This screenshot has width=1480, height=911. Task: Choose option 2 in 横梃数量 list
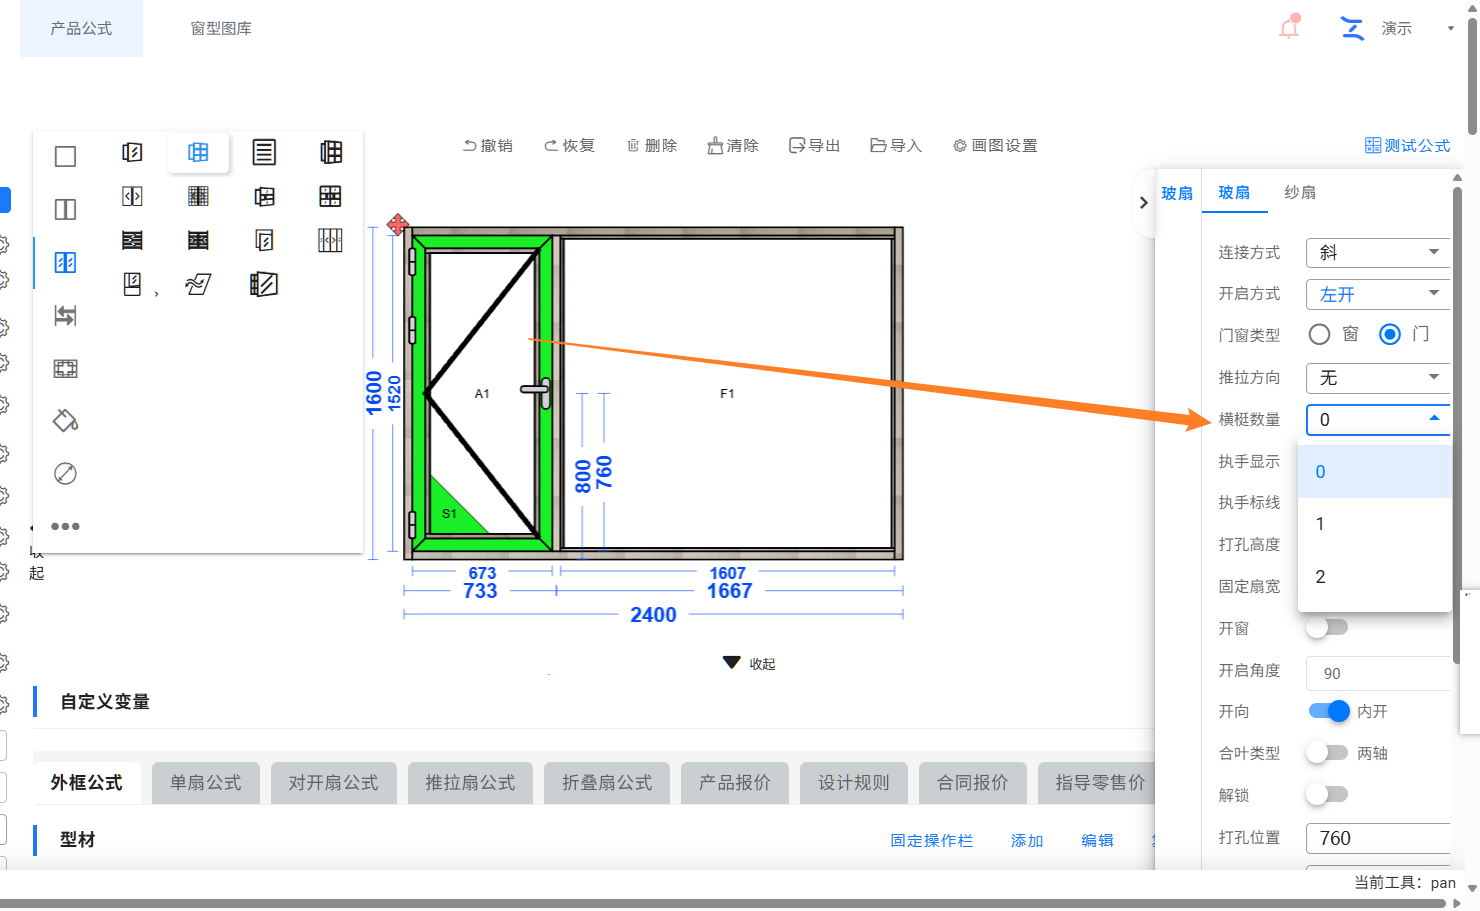pyautogui.click(x=1374, y=577)
